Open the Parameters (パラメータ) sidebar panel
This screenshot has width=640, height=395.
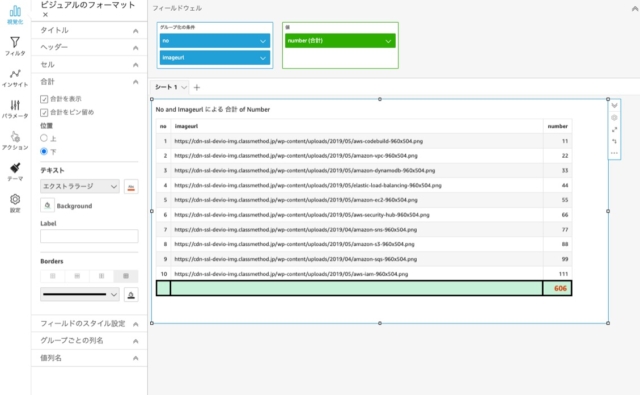15,109
